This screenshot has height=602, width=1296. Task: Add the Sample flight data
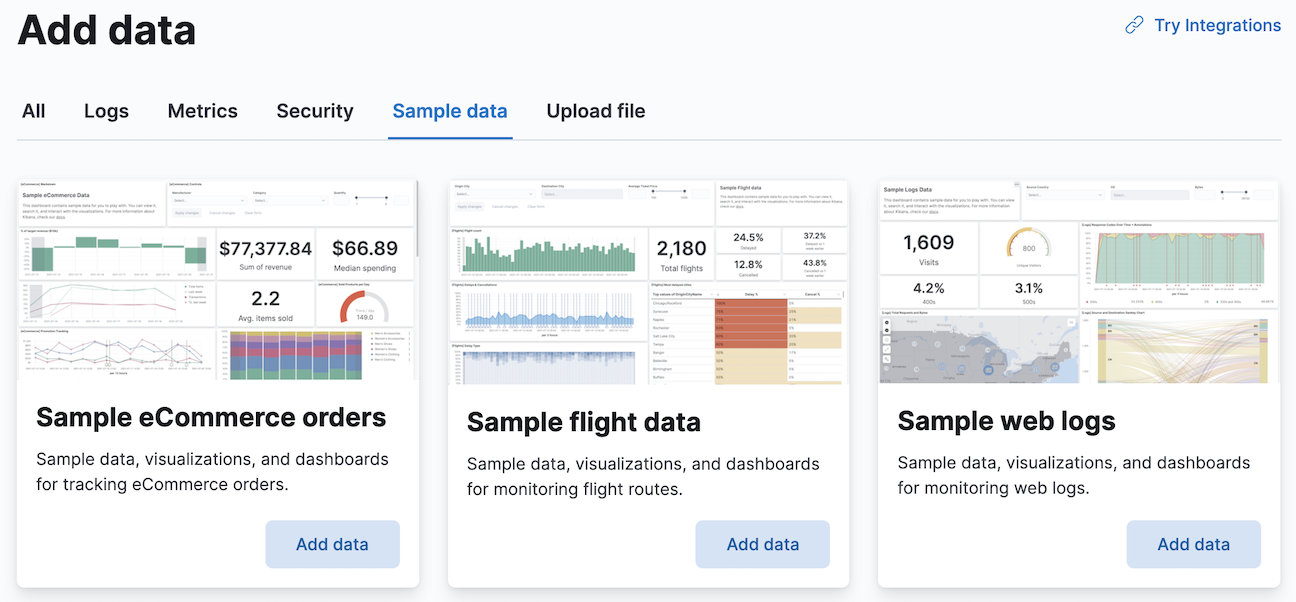(762, 543)
